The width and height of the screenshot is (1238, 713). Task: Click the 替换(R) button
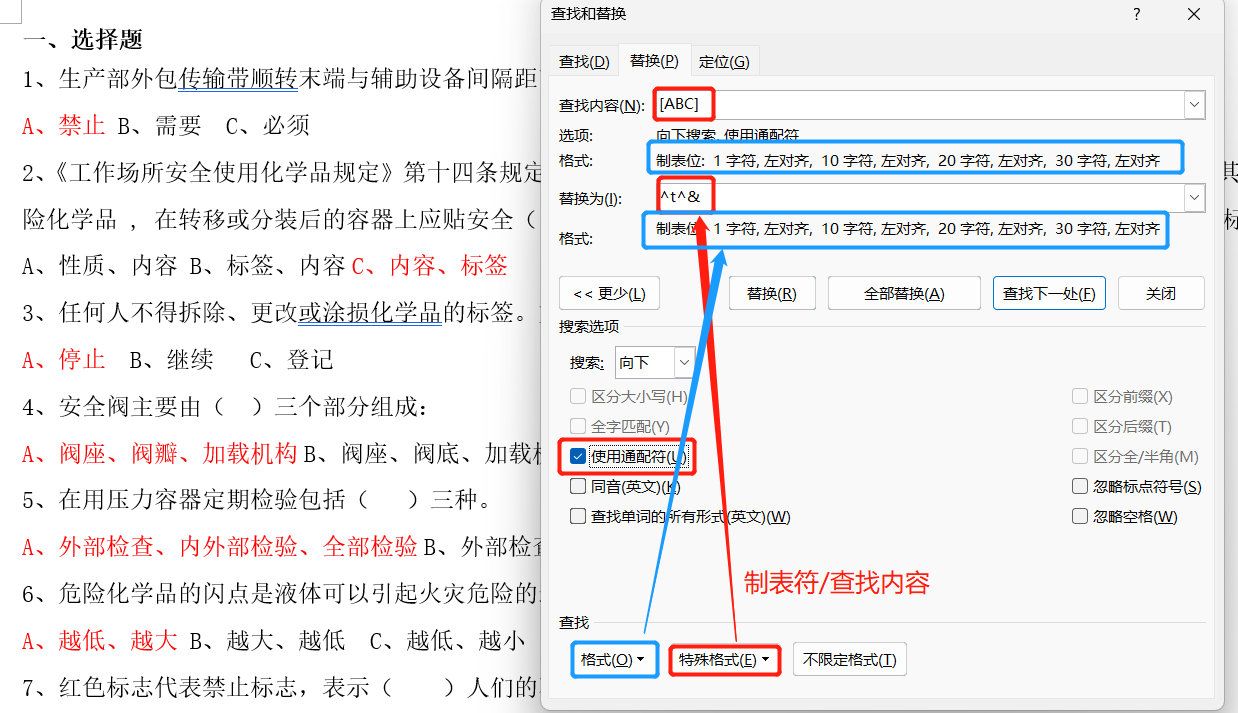(771, 294)
